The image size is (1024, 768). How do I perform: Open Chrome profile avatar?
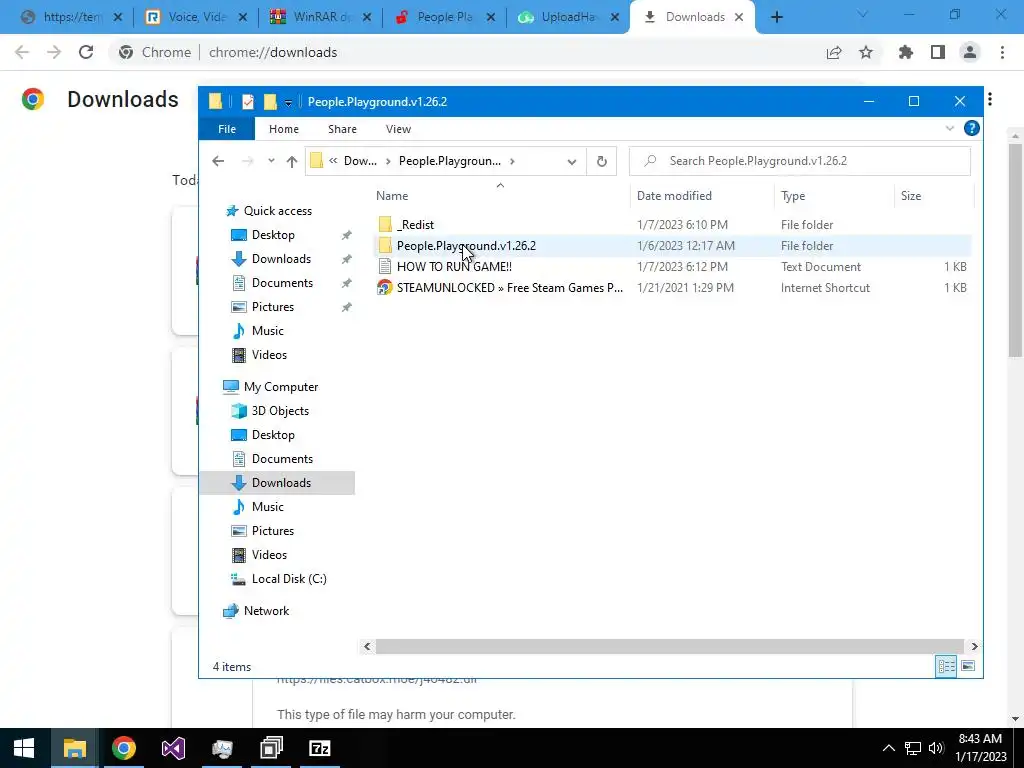tap(970, 52)
